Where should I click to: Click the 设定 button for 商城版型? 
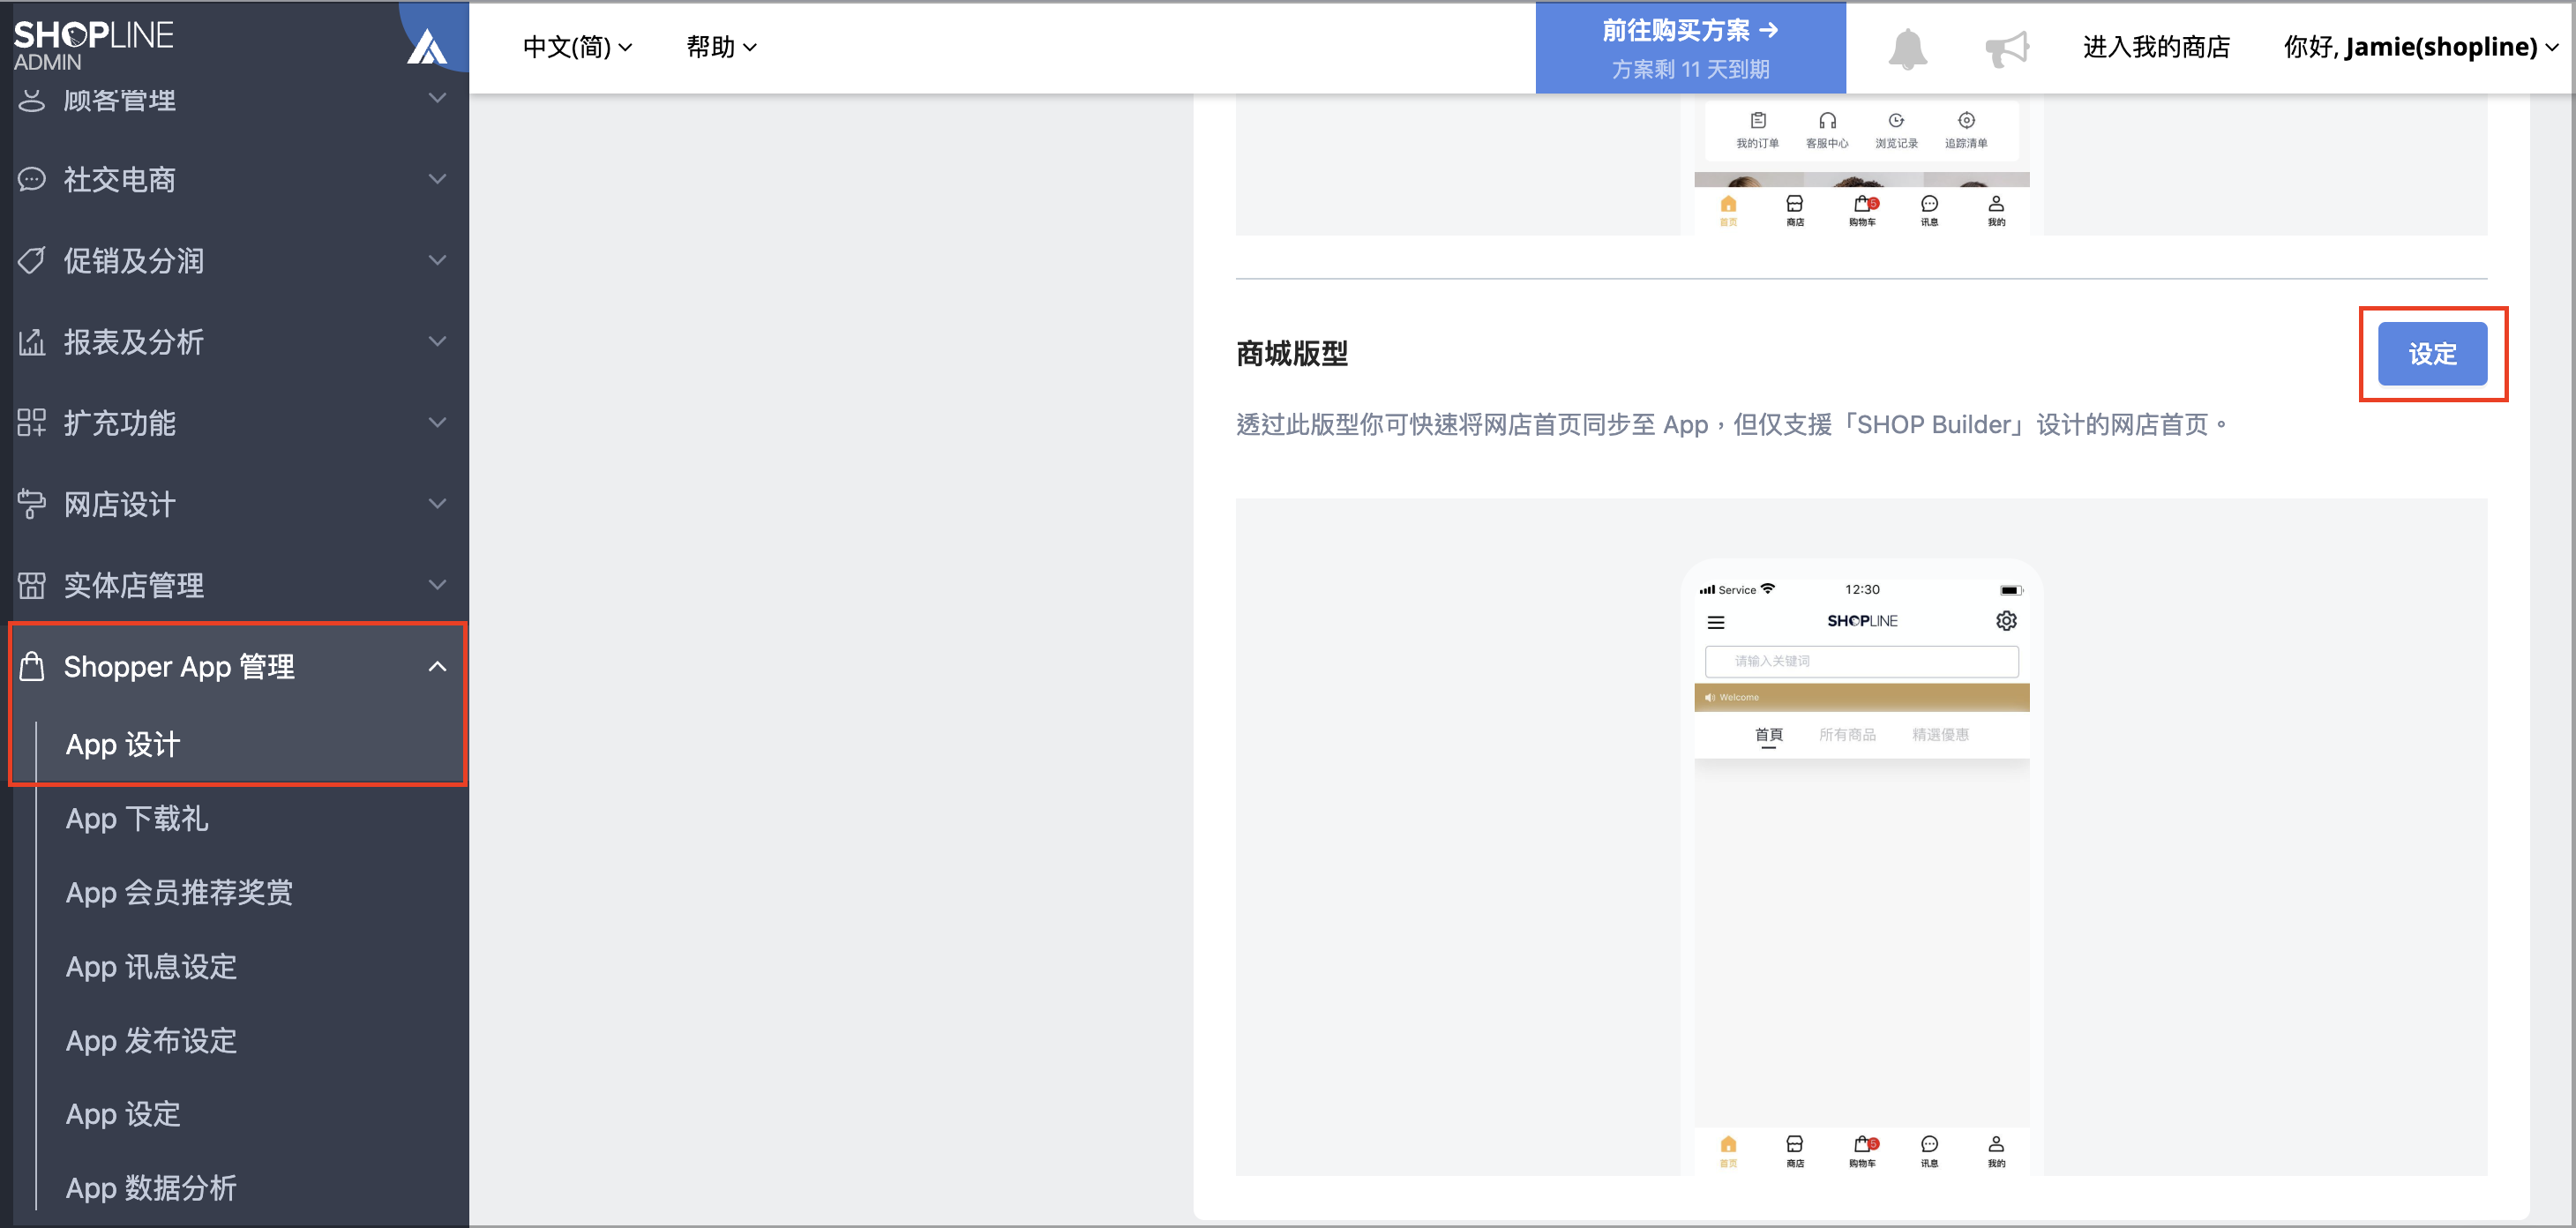coord(2432,354)
